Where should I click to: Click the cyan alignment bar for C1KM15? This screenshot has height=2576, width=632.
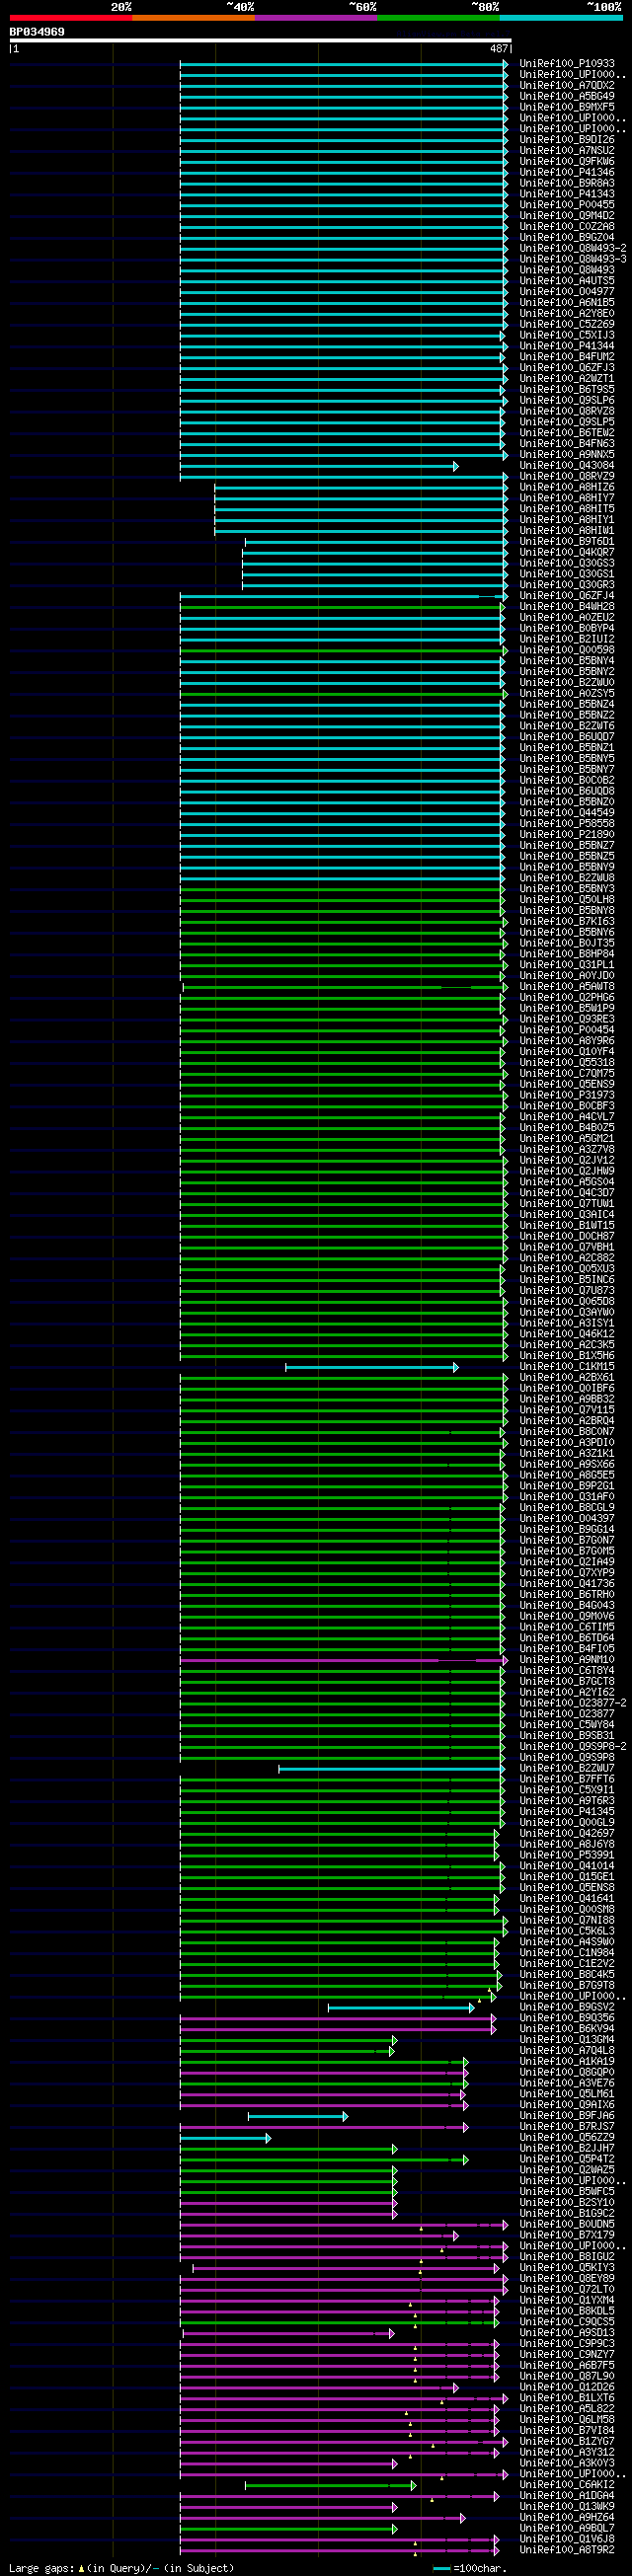(372, 1367)
